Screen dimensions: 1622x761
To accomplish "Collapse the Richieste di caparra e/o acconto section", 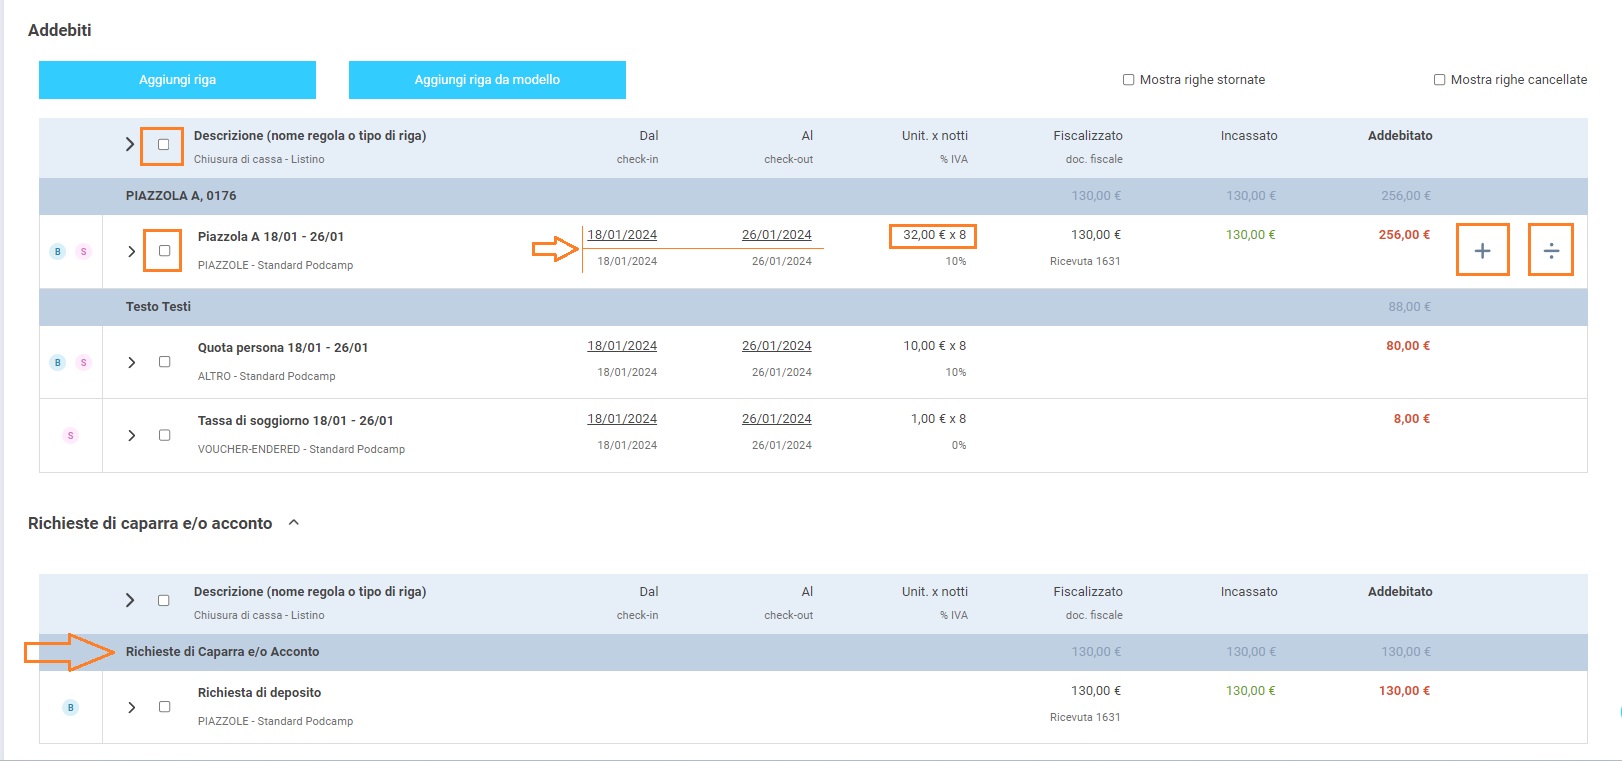I will 294,523.
